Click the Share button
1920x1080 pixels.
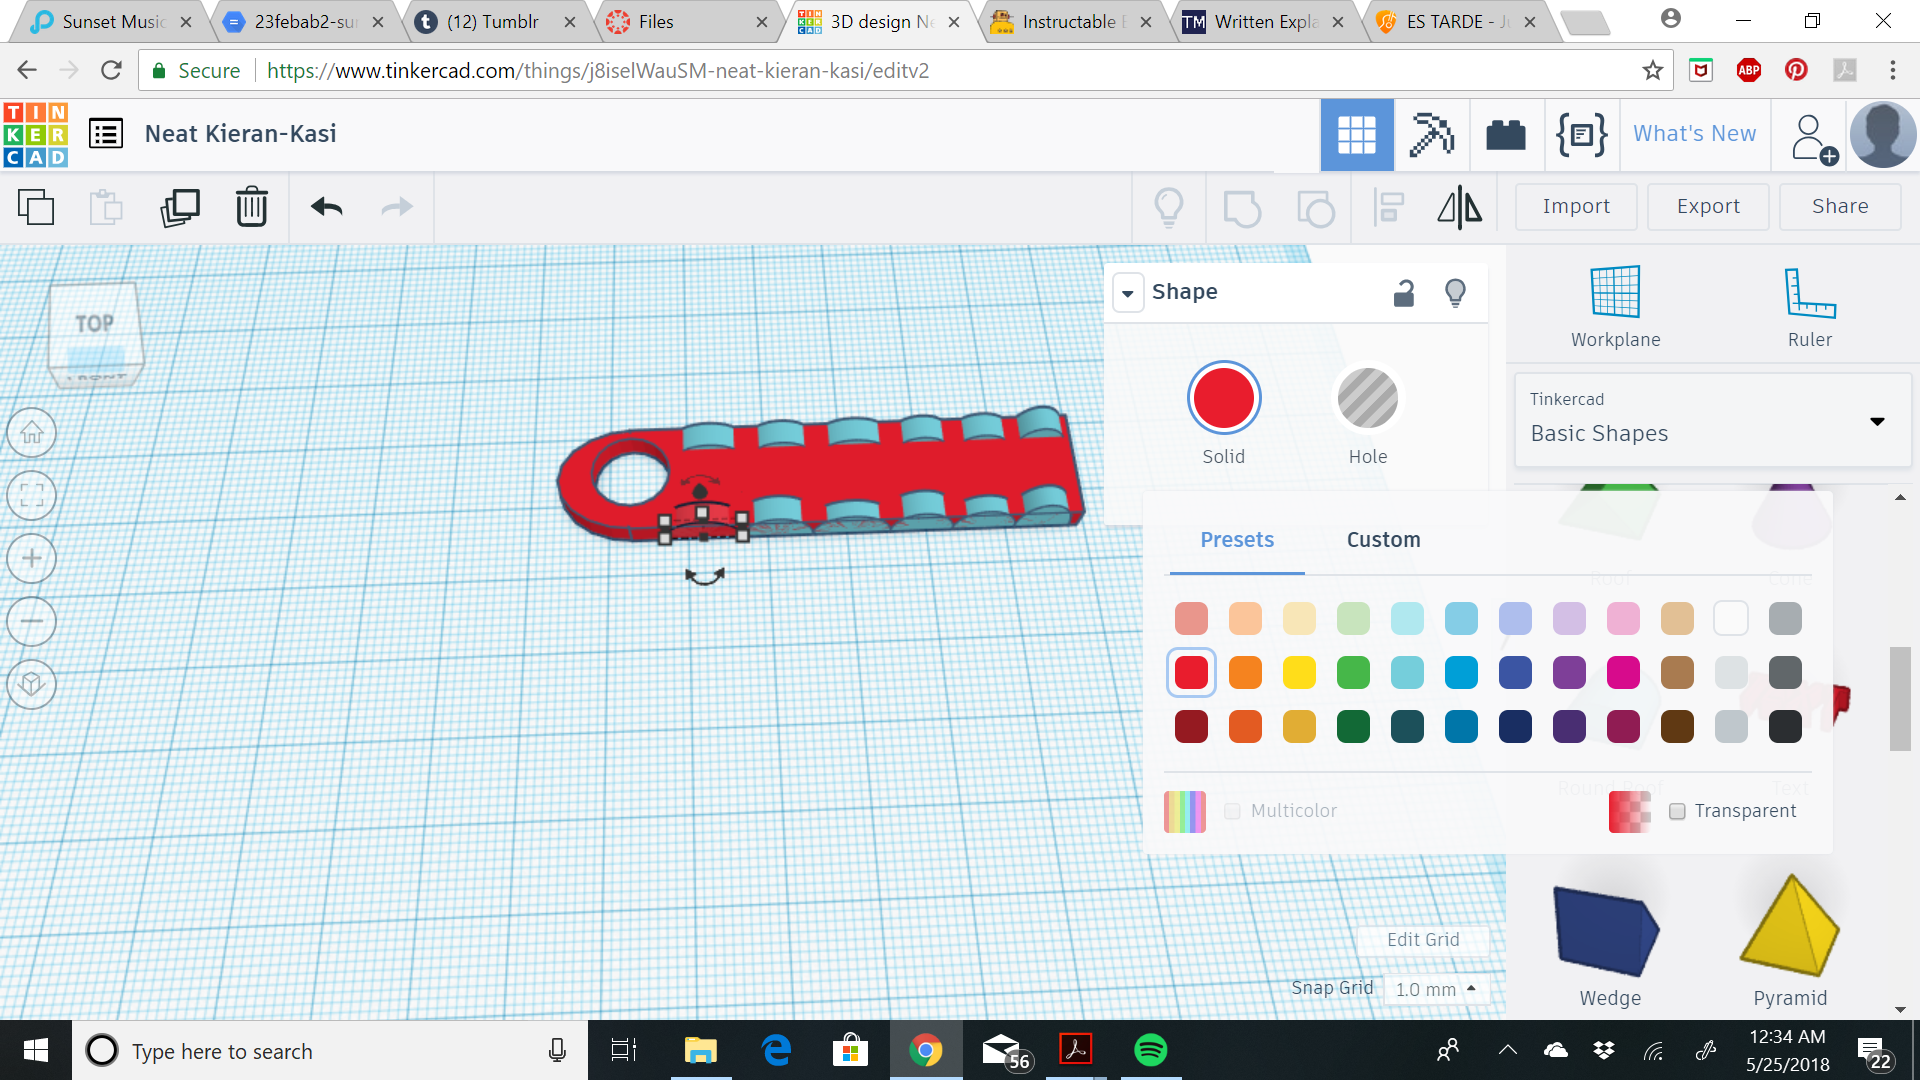coord(1840,206)
